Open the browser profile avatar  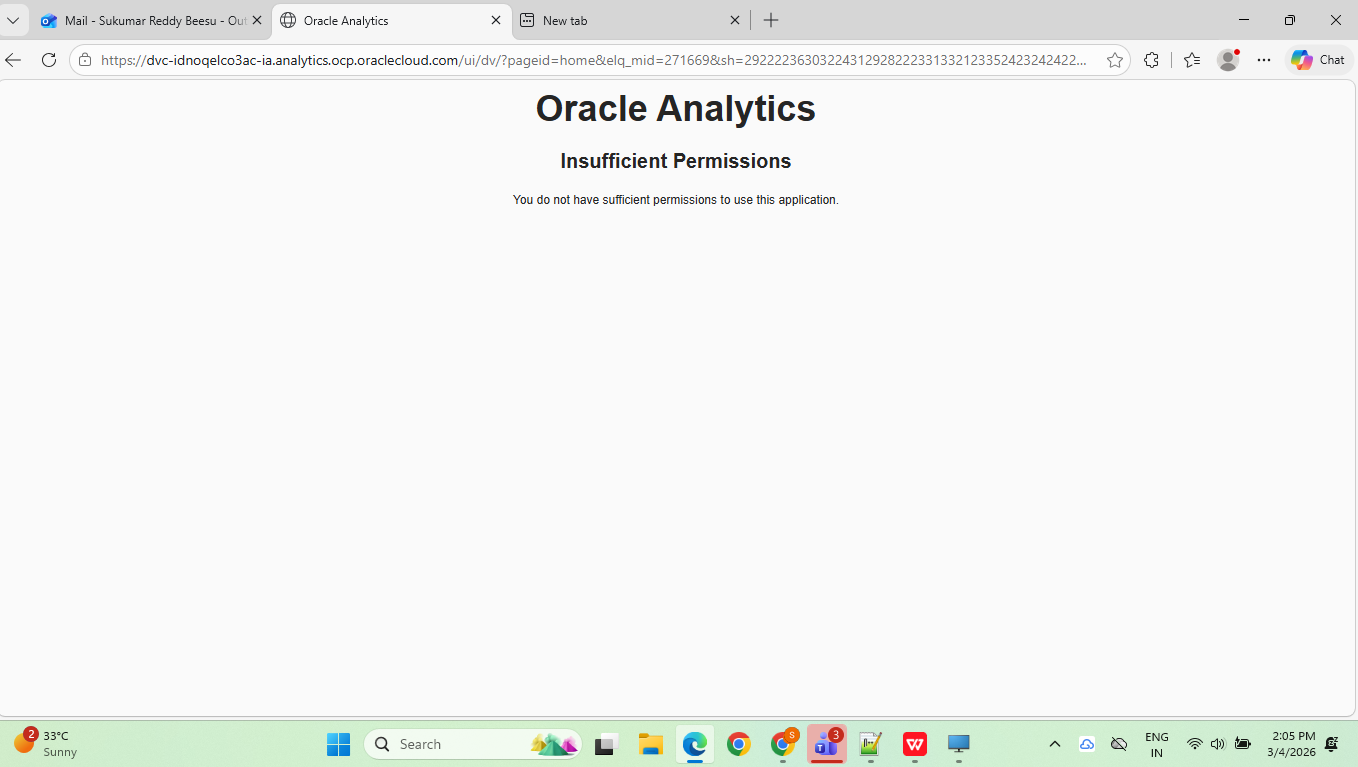(1227, 60)
